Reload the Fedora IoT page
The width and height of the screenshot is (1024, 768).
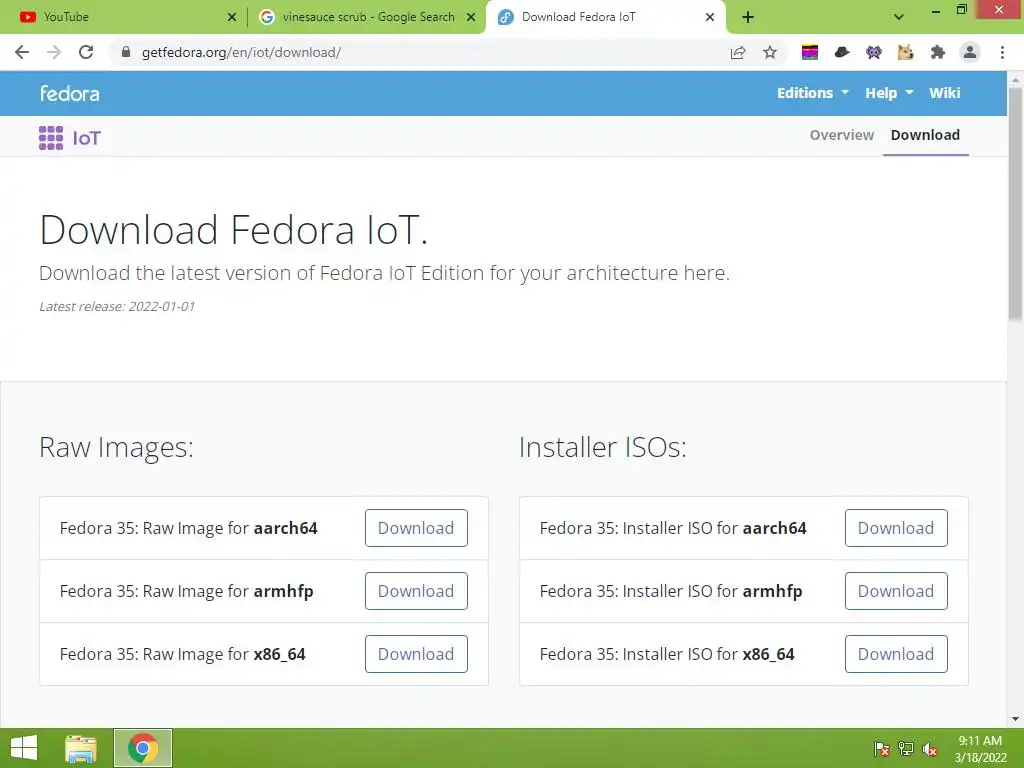(x=86, y=52)
